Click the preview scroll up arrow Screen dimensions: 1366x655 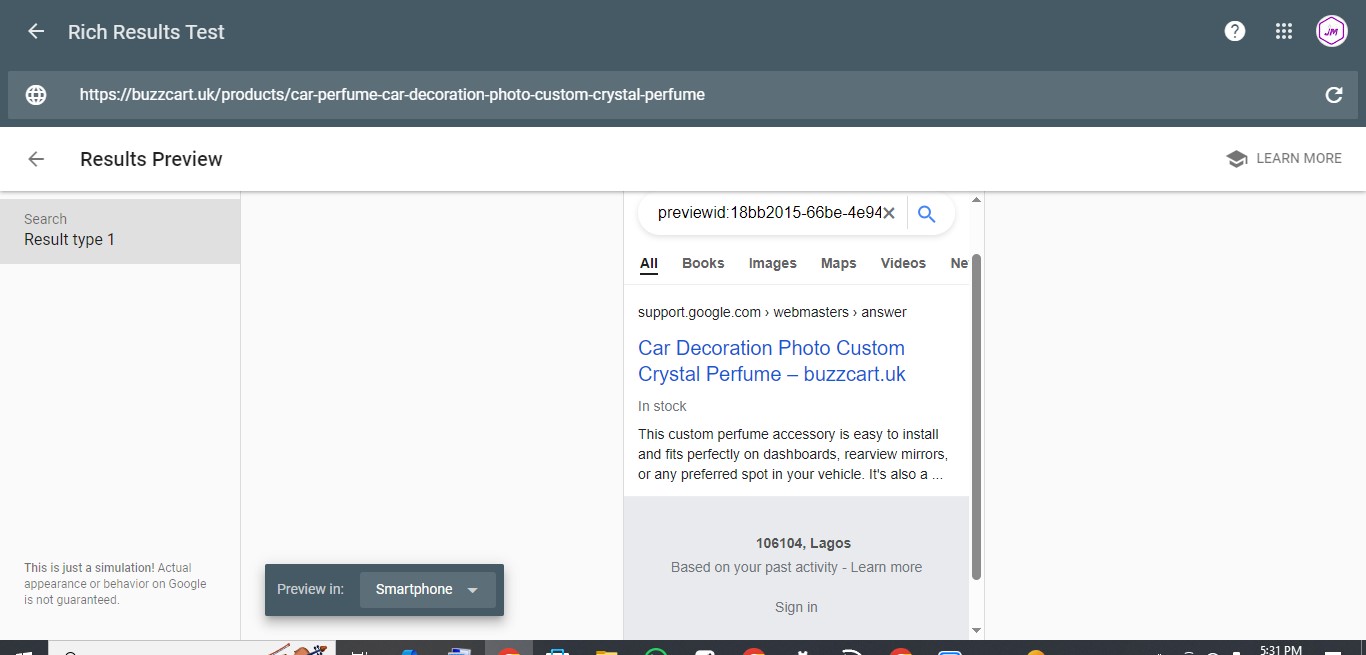pos(976,200)
